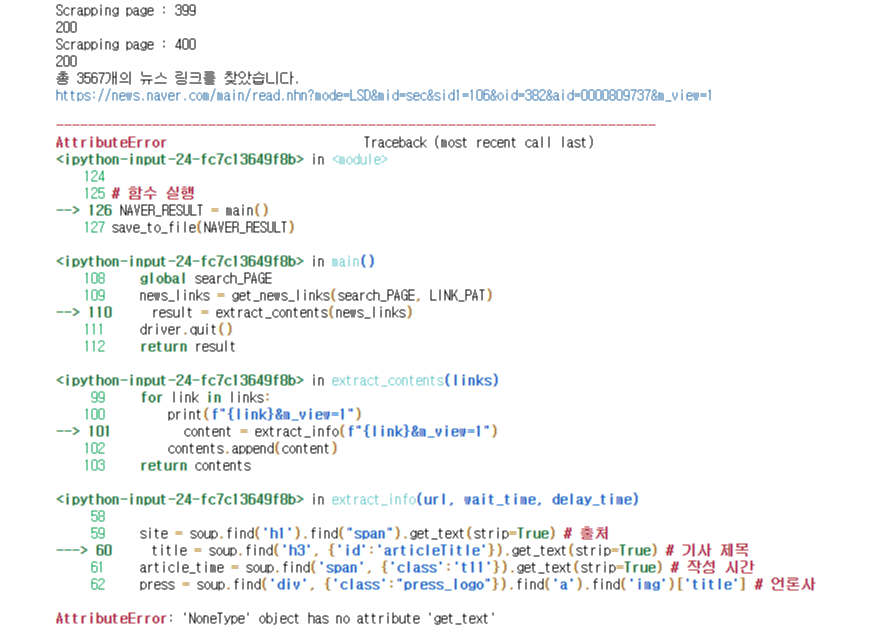Image resolution: width=884 pixels, height=641 pixels.
Task: Click the '# 기사 제목' comment
Action: point(708,550)
